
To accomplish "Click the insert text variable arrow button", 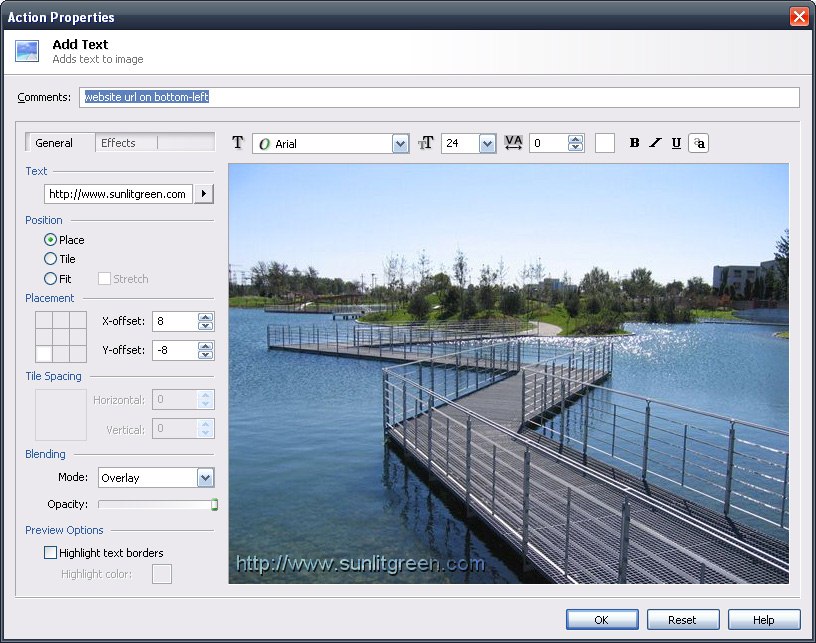I will [204, 194].
